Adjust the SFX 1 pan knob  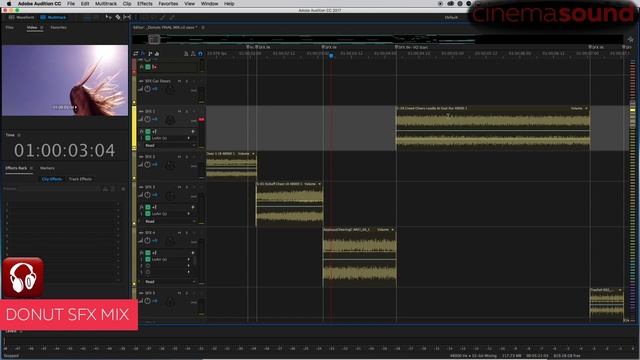click(170, 120)
